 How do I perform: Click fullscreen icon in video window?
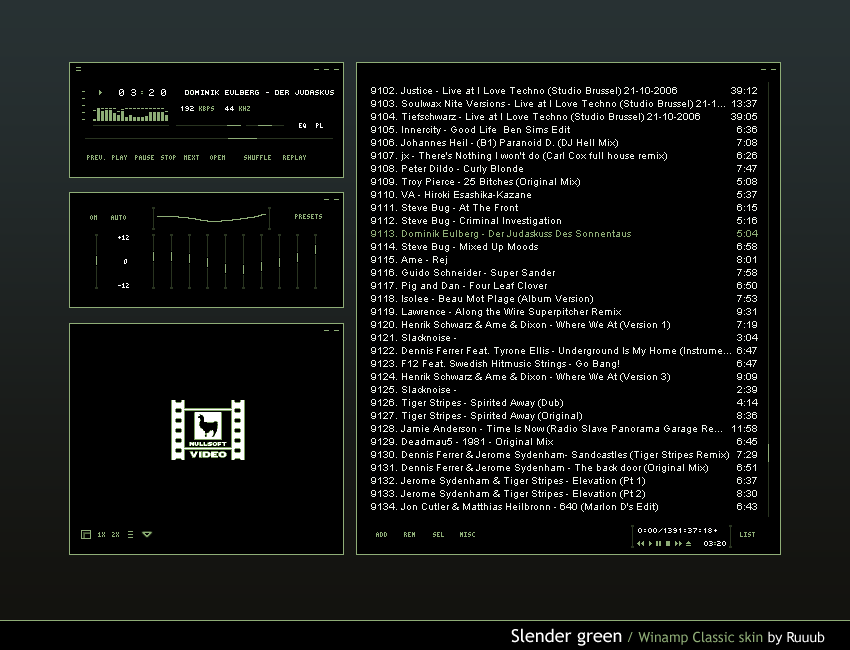[86, 535]
